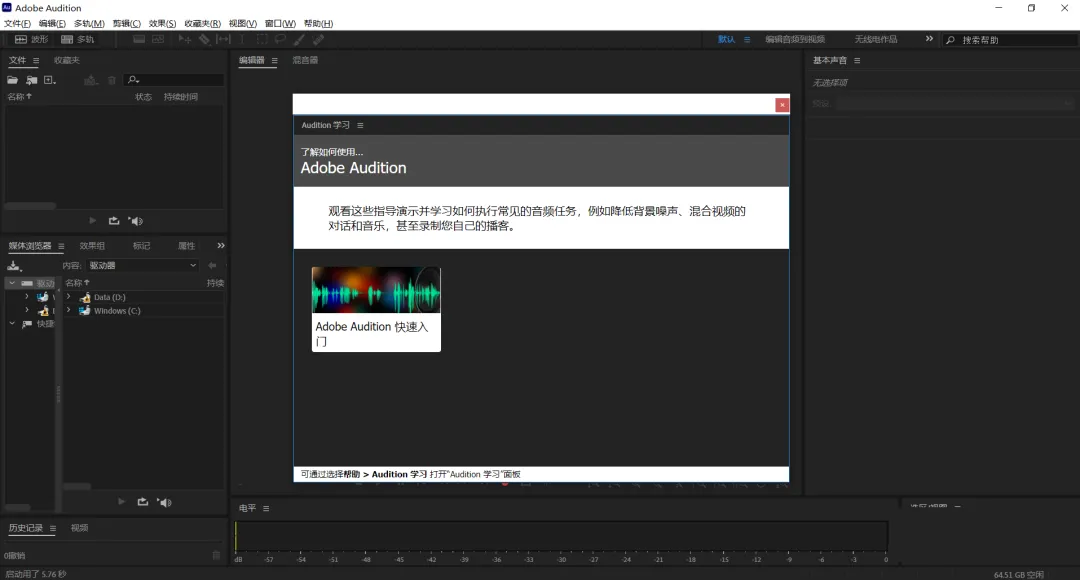Switch to Markers (标记) tab
The width and height of the screenshot is (1080, 580).
coord(141,246)
